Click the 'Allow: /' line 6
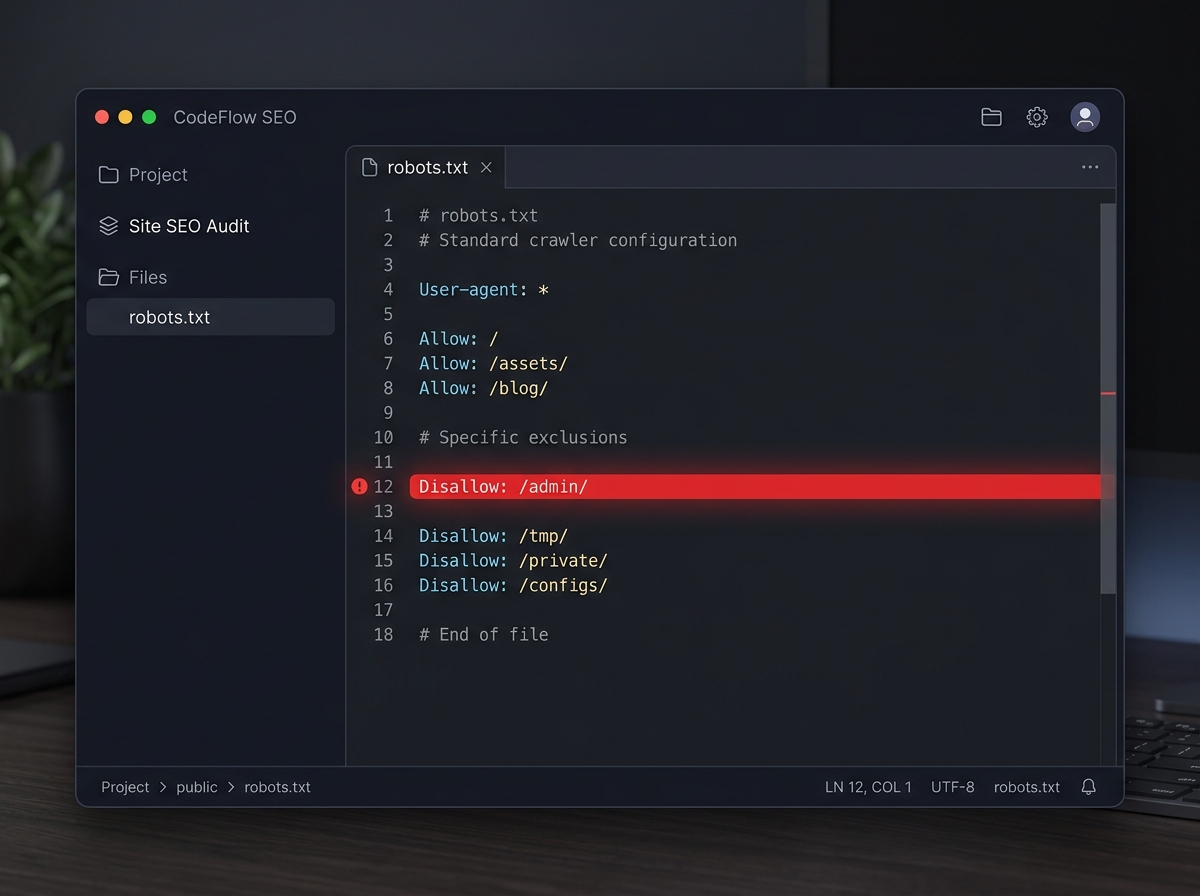The image size is (1200, 896). click(x=458, y=339)
